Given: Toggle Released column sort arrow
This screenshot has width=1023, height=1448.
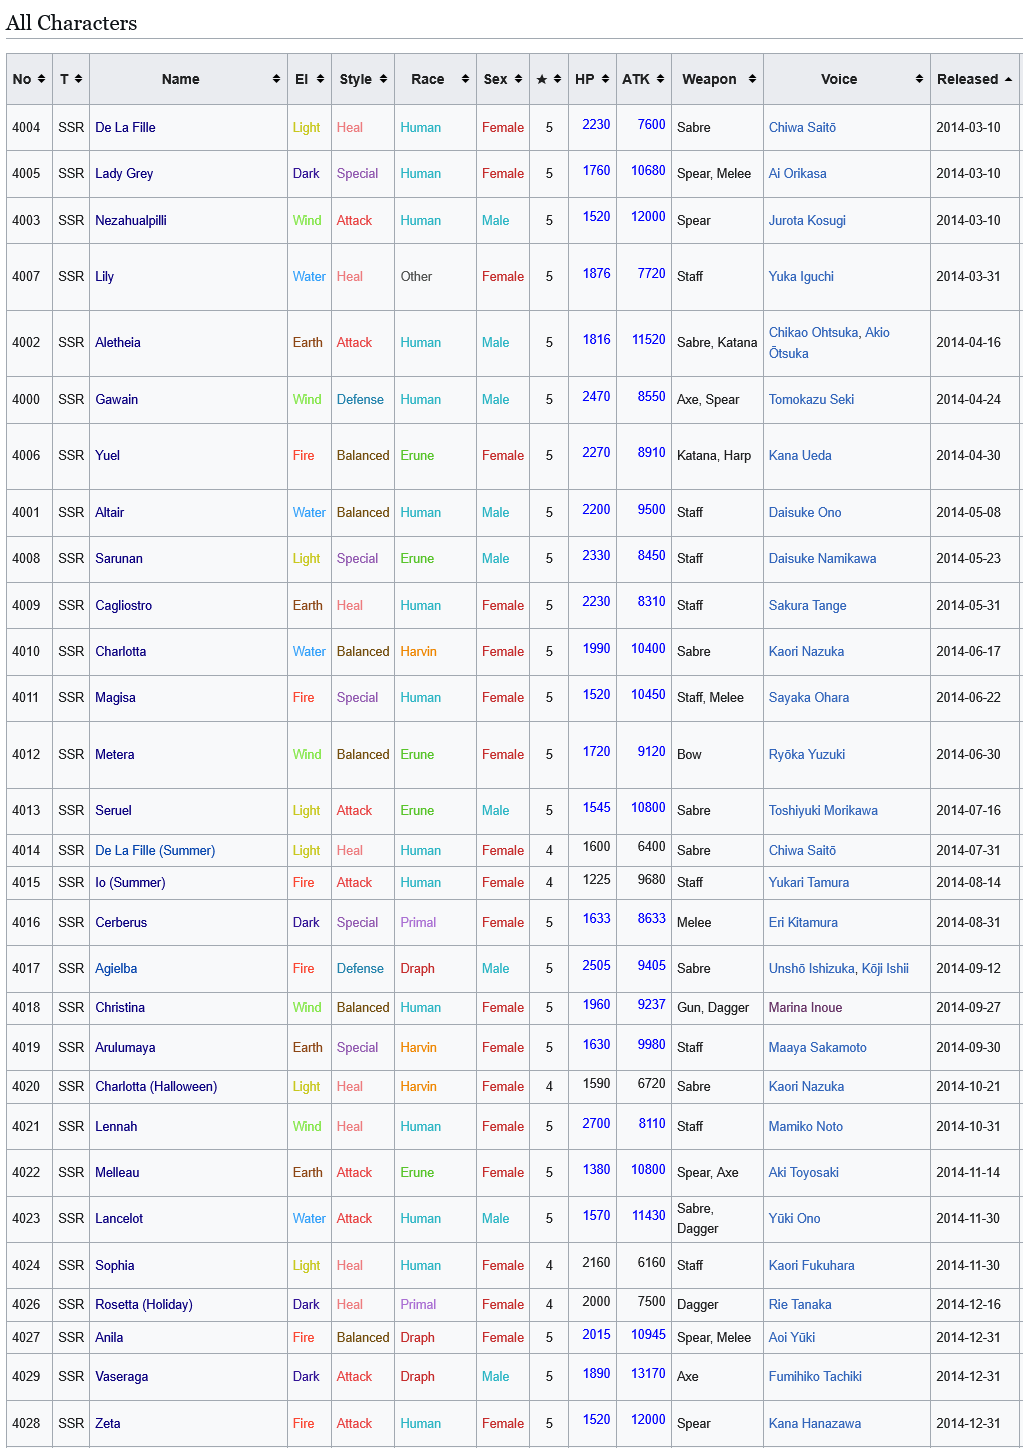Looking at the screenshot, I should coord(1008,79).
